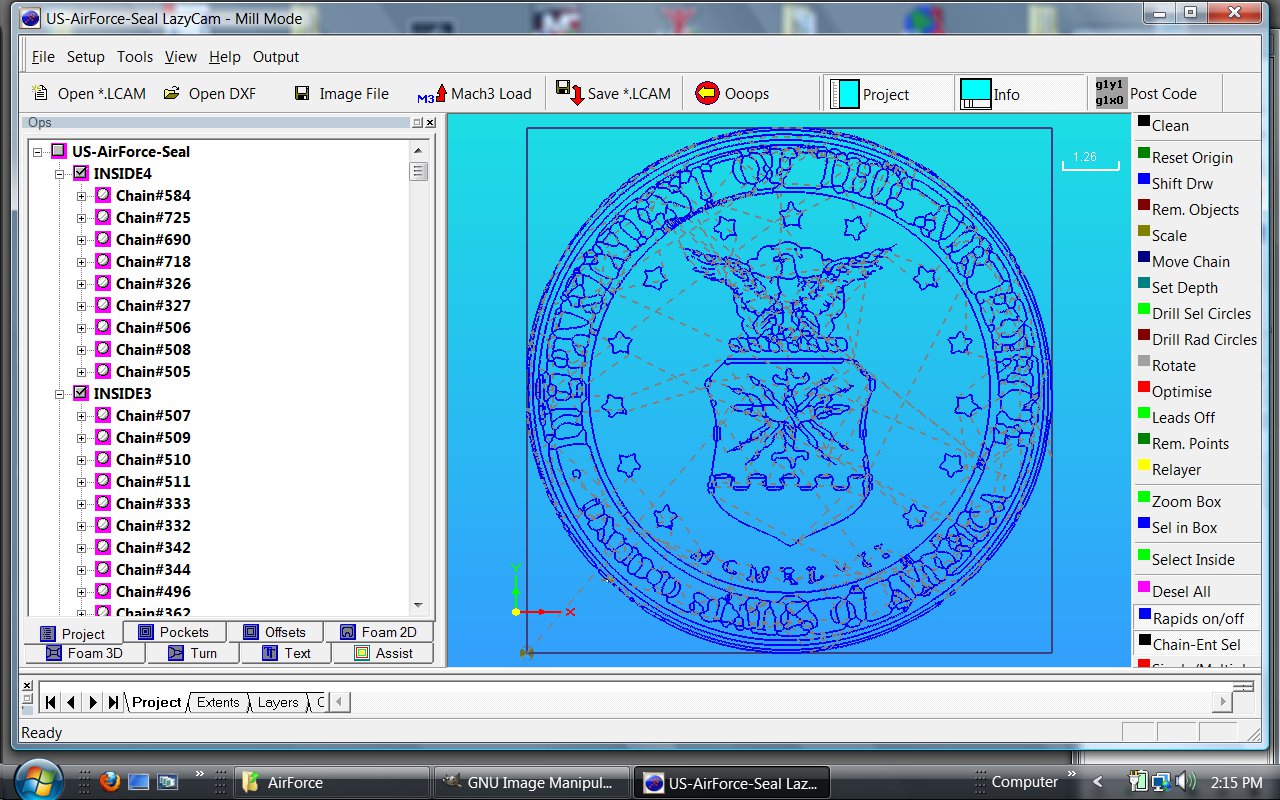Image resolution: width=1280 pixels, height=800 pixels.
Task: Open the Windows Start menu
Action: (x=38, y=779)
